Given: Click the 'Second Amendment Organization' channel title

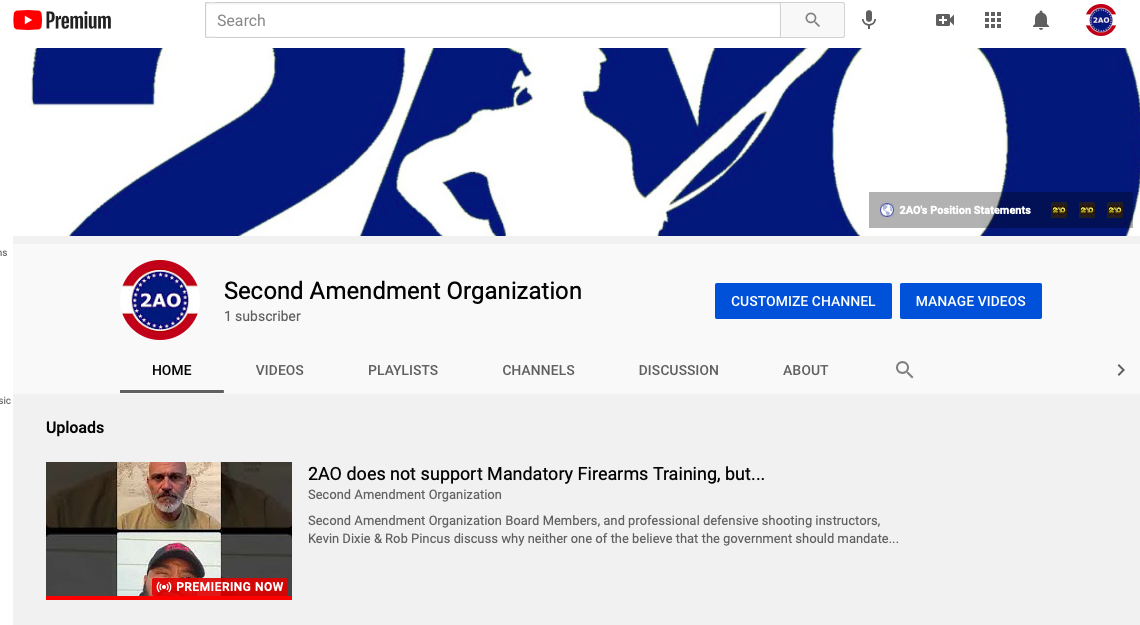Looking at the screenshot, I should [x=403, y=291].
